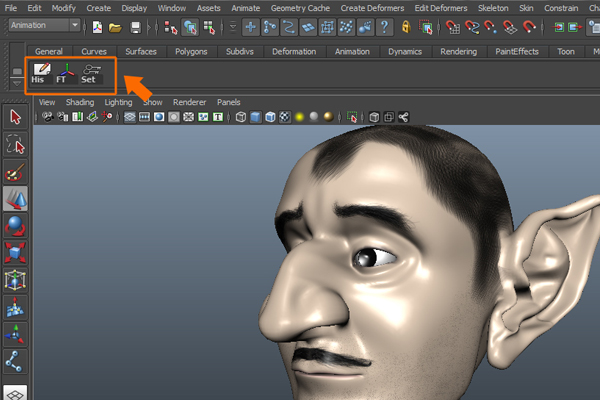Click the panel select camera icon
The image size is (600, 400).
coord(47,117)
